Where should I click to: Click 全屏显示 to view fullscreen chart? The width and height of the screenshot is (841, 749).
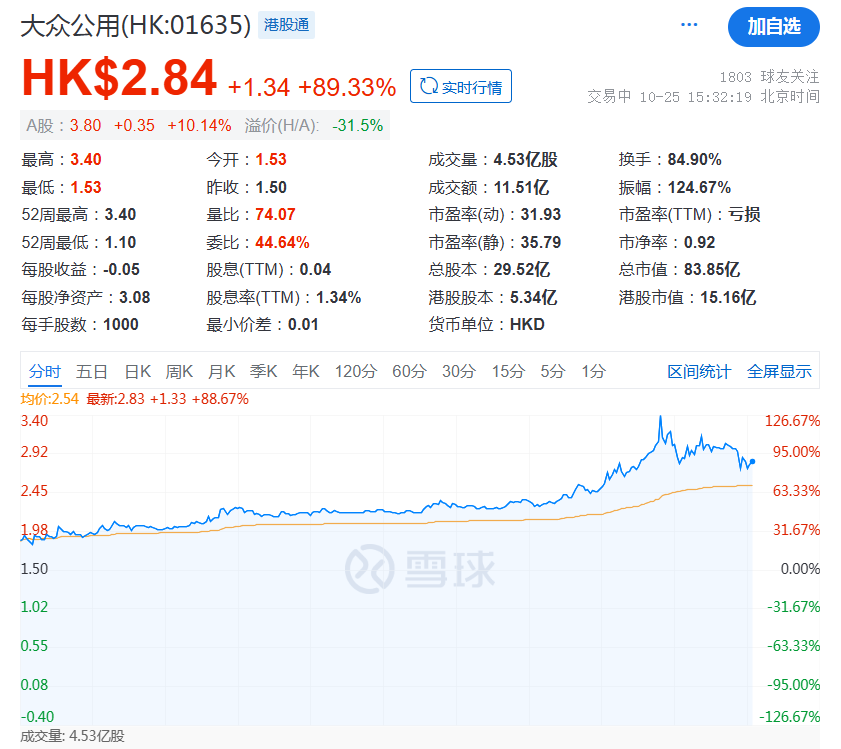(779, 371)
